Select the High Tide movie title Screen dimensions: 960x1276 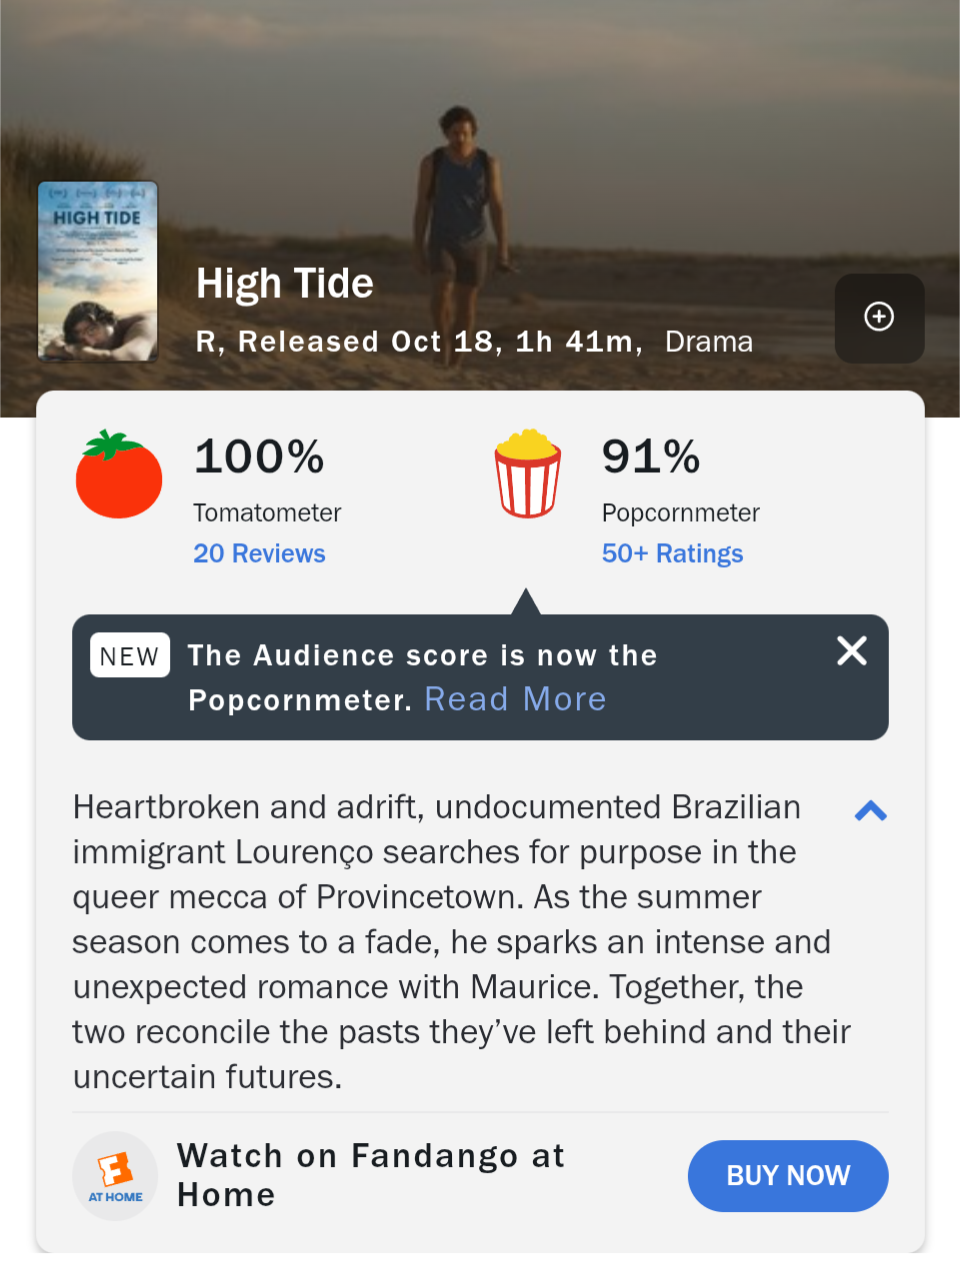pos(285,284)
